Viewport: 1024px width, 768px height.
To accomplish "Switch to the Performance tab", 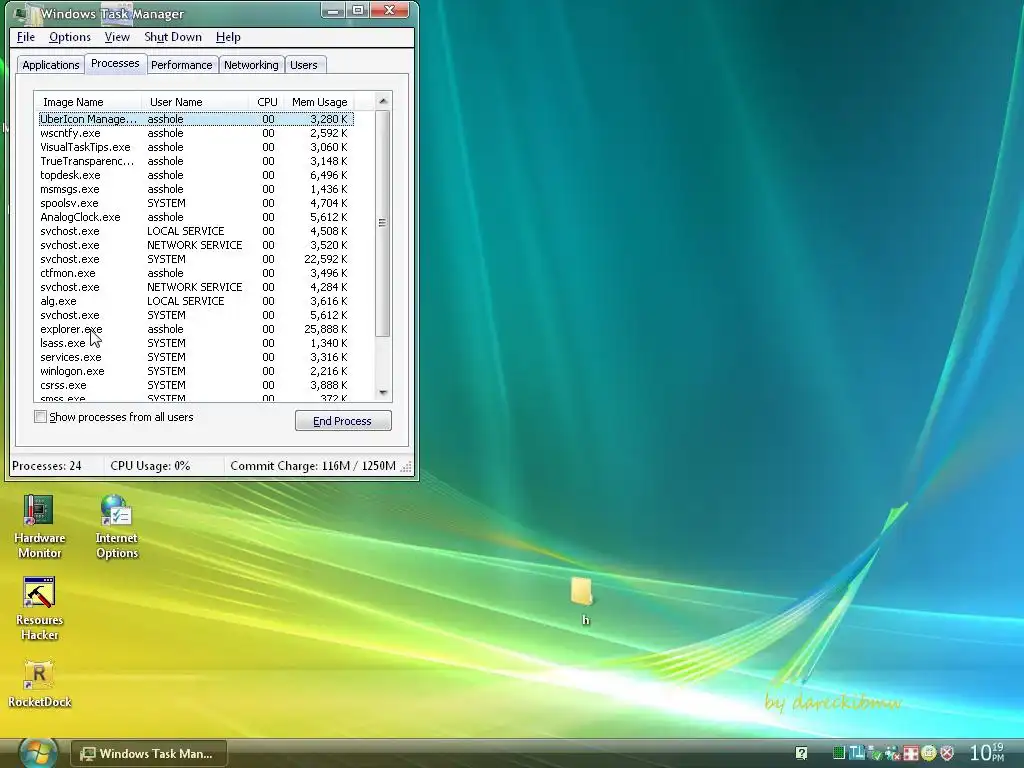I will [182, 65].
